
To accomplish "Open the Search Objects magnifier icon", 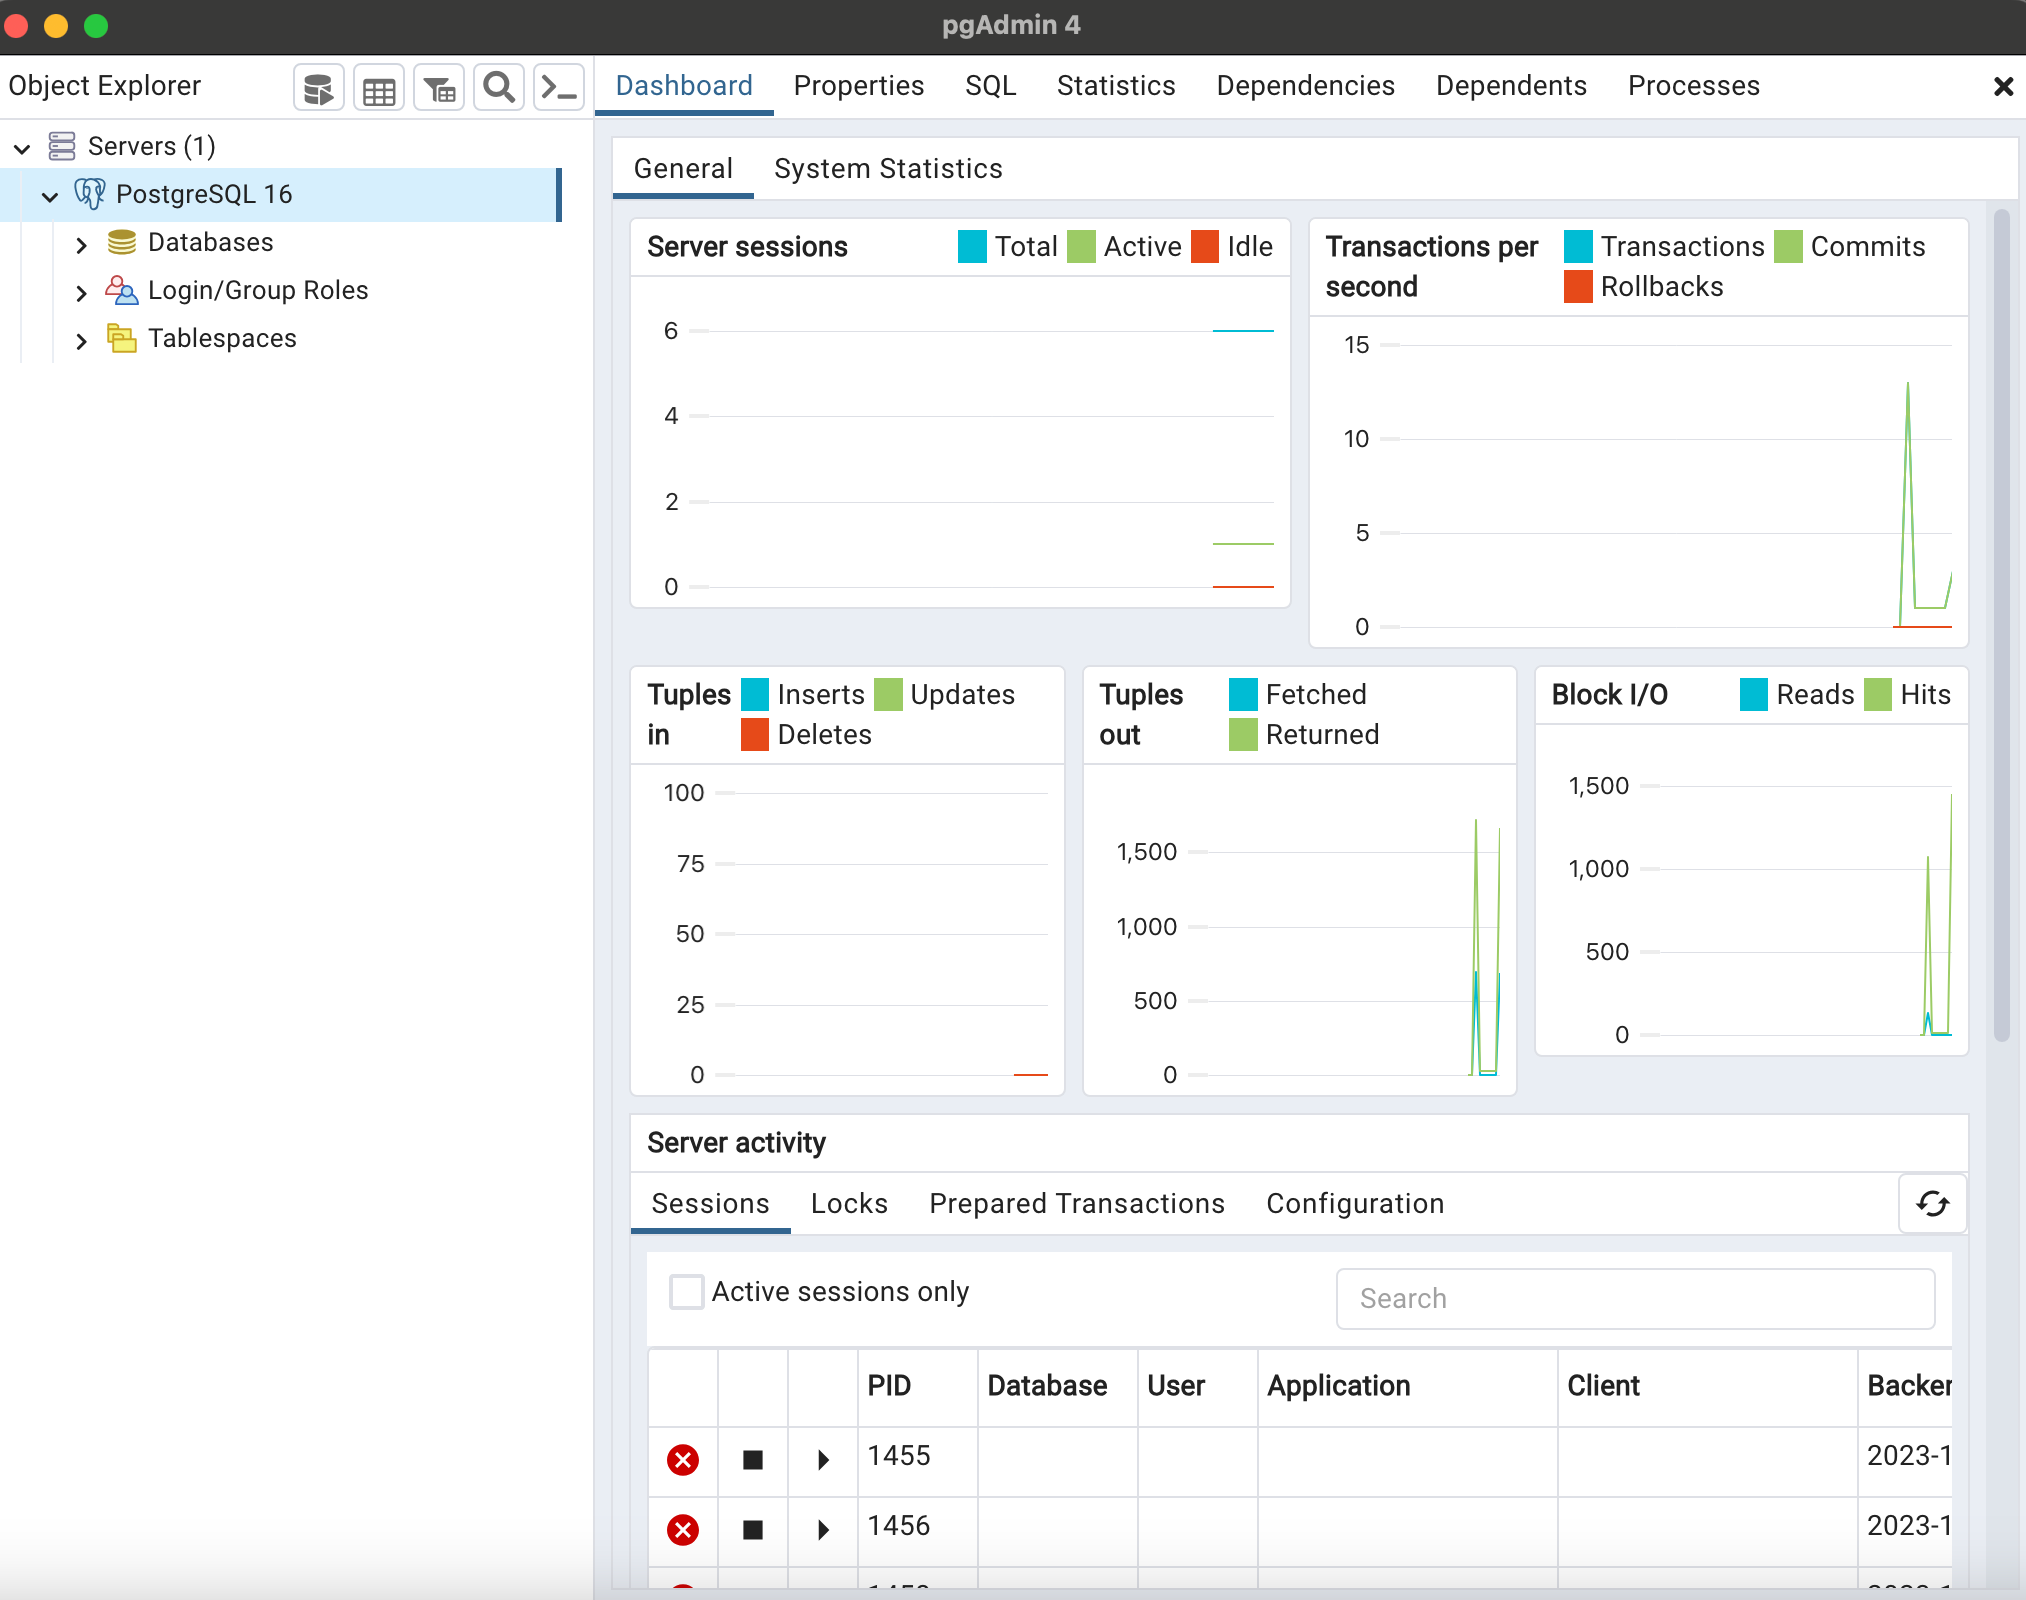I will 499,88.
